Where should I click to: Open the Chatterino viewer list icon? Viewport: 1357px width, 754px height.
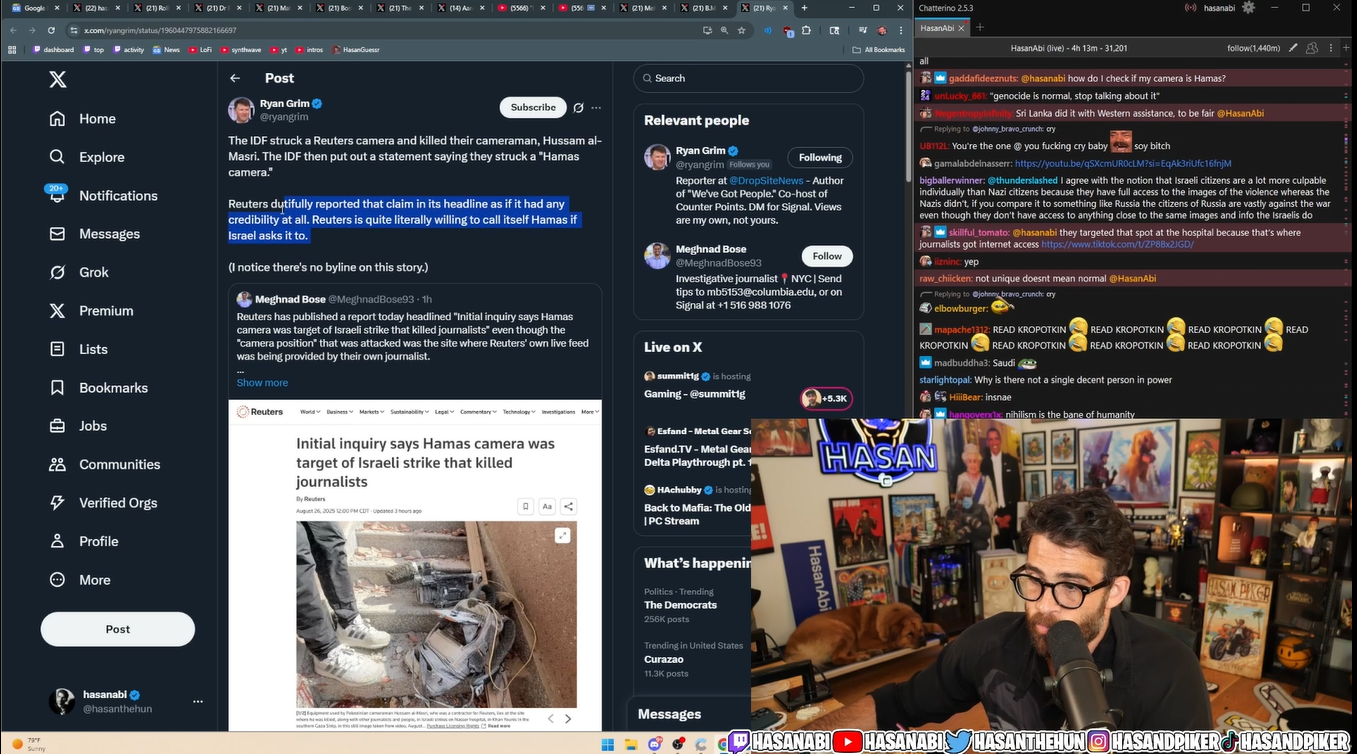click(1311, 48)
